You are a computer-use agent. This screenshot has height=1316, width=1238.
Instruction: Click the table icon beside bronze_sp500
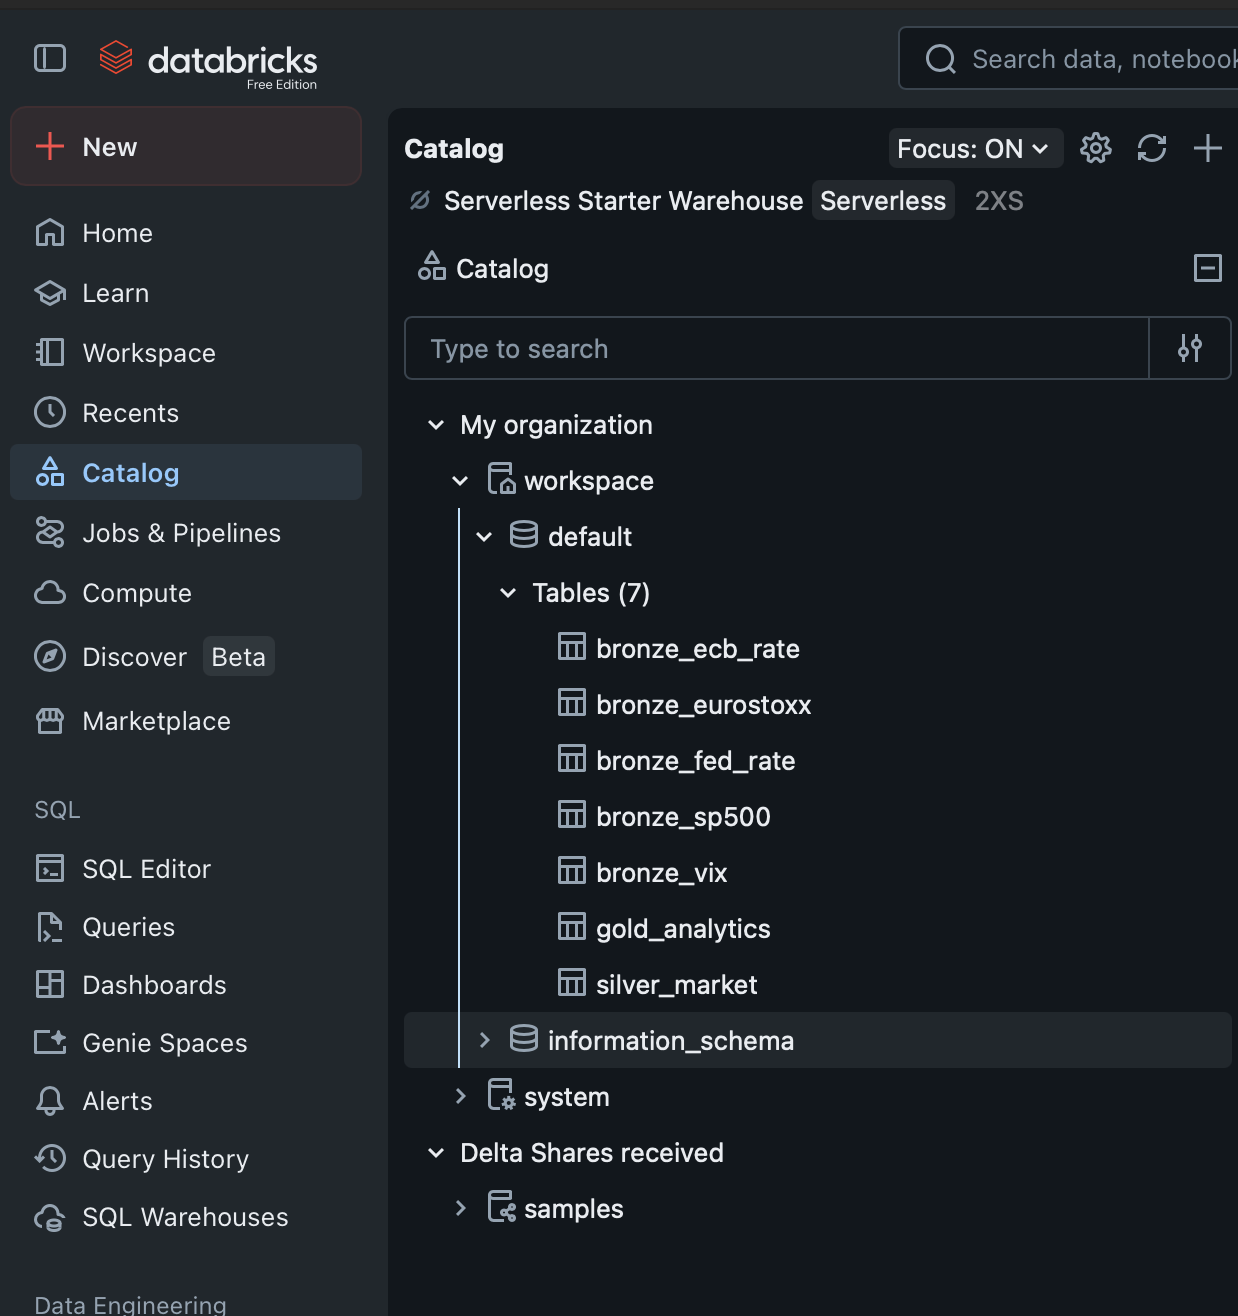tap(572, 815)
